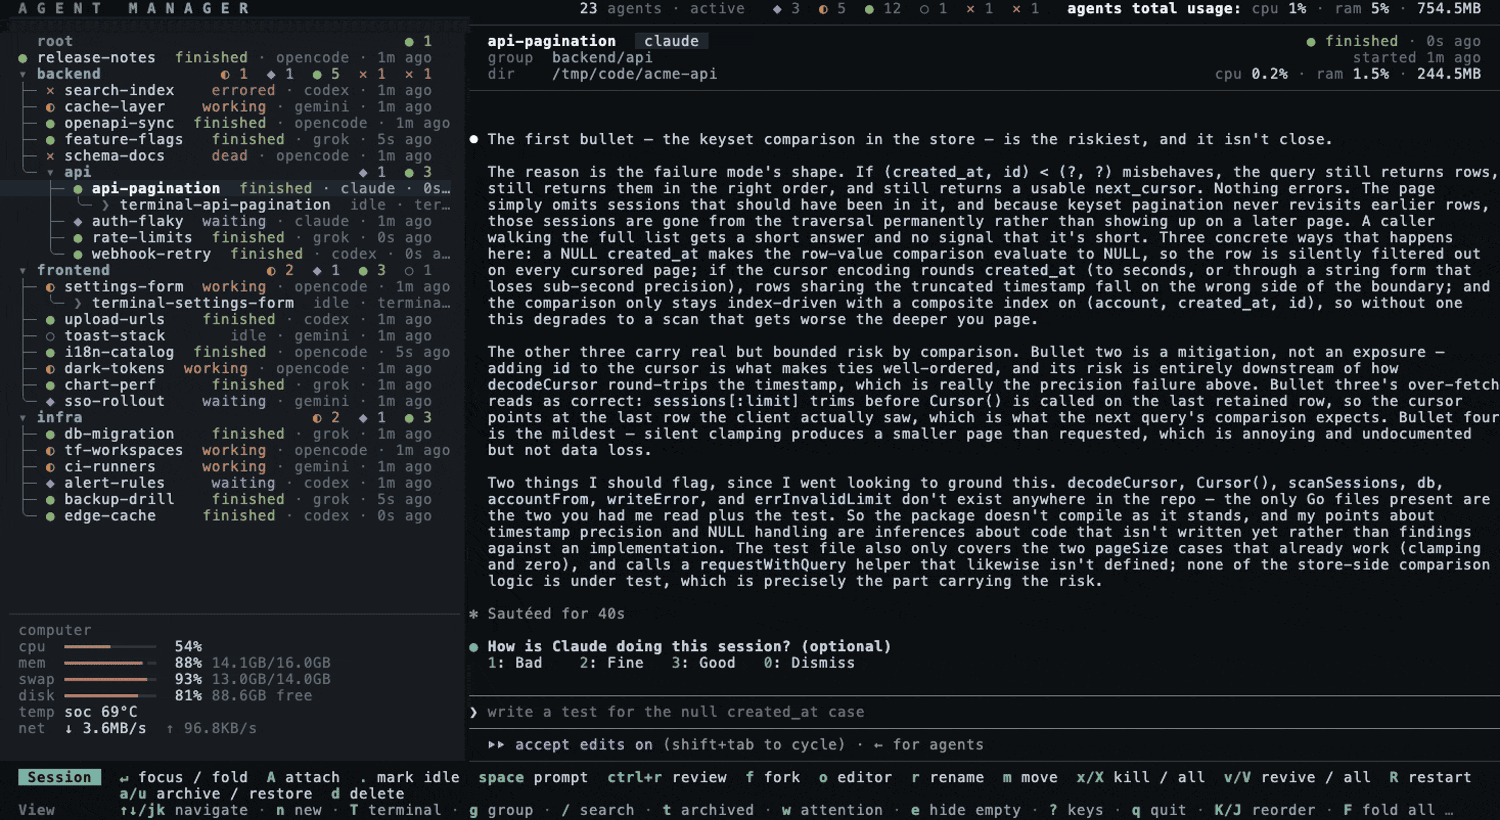1500x820 pixels.
Task: Click the mem usage bar
Action: (110, 663)
